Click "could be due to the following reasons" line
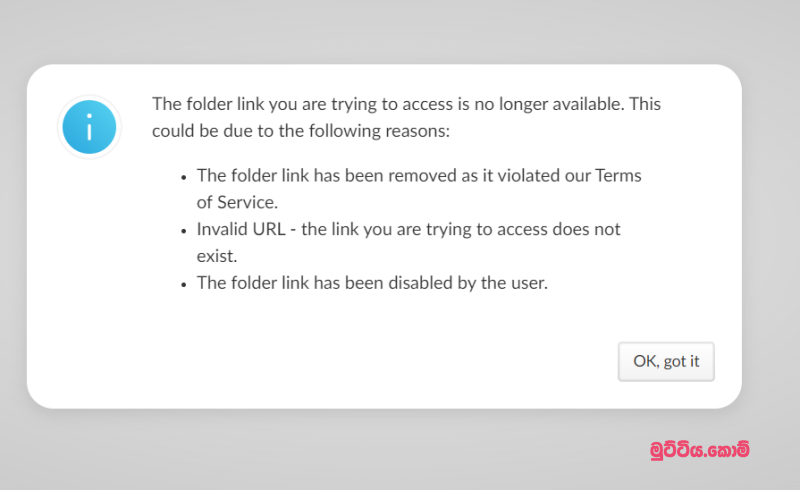The width and height of the screenshot is (800, 490). 301,130
